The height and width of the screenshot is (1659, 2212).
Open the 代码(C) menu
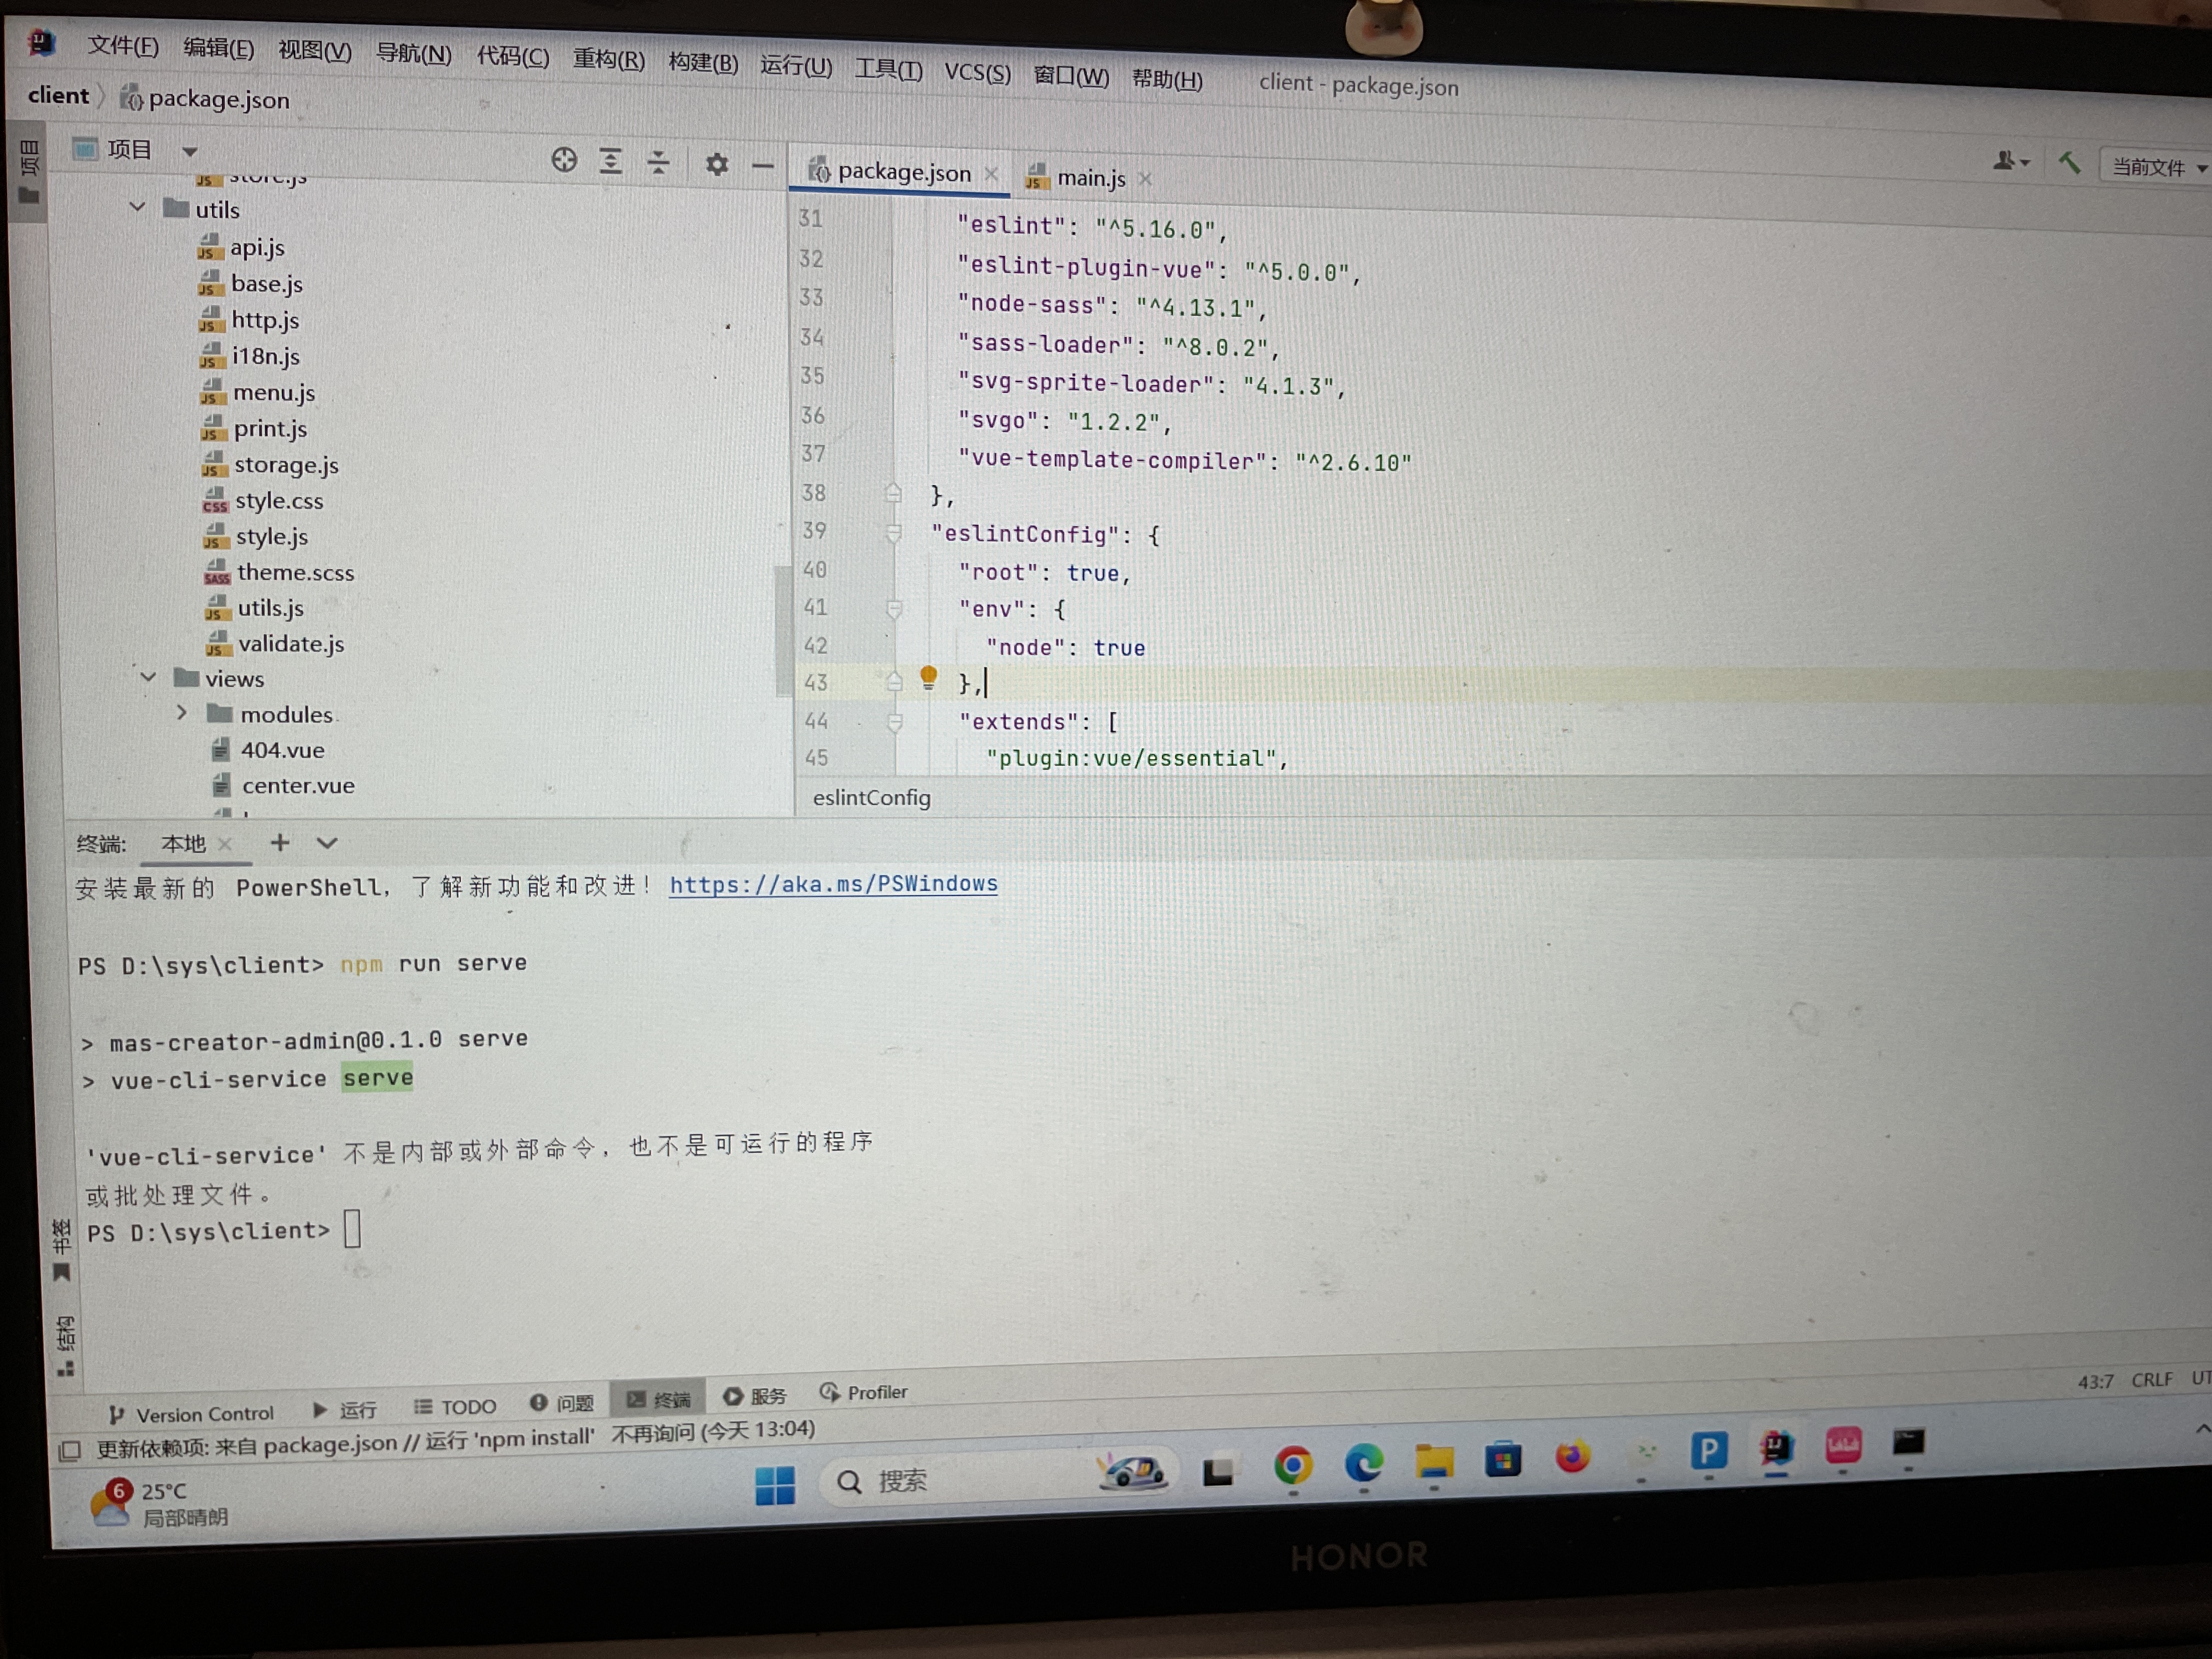512,56
